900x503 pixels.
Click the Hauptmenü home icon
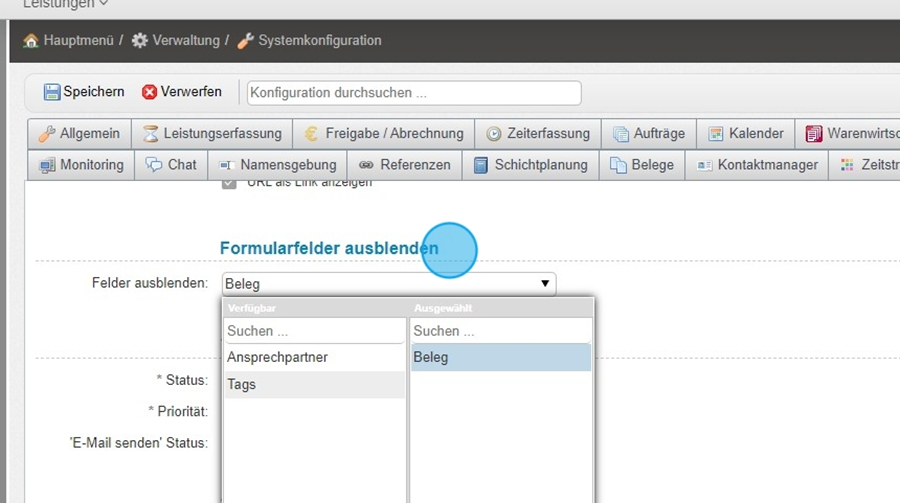31,41
